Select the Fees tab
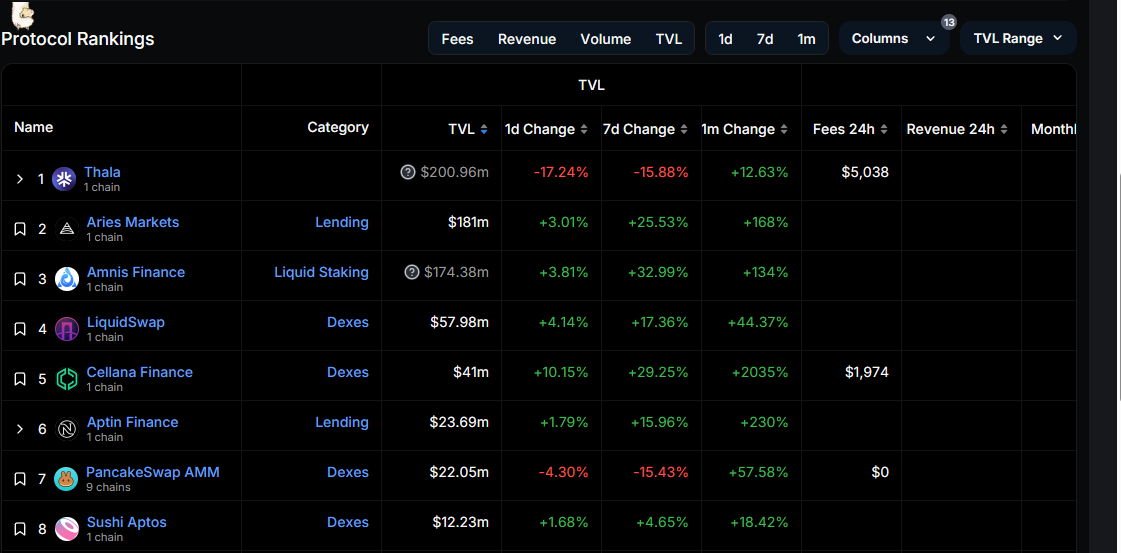This screenshot has width=1121, height=553. click(x=458, y=39)
